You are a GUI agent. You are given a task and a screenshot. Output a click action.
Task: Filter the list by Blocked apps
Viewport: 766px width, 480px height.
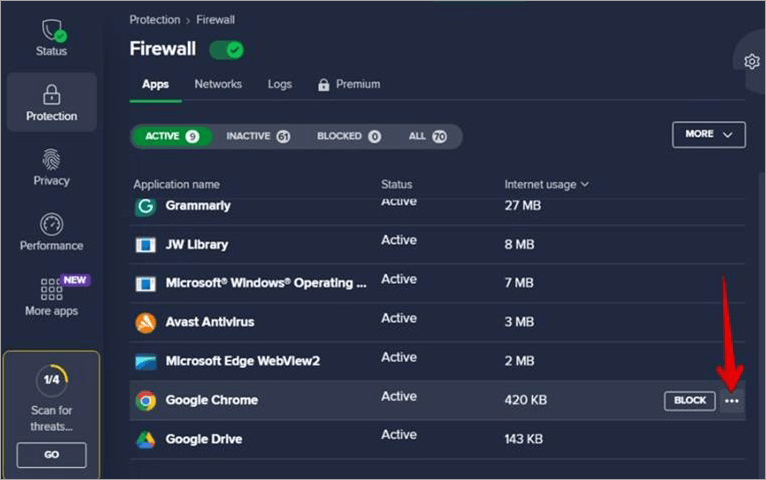tap(348, 136)
